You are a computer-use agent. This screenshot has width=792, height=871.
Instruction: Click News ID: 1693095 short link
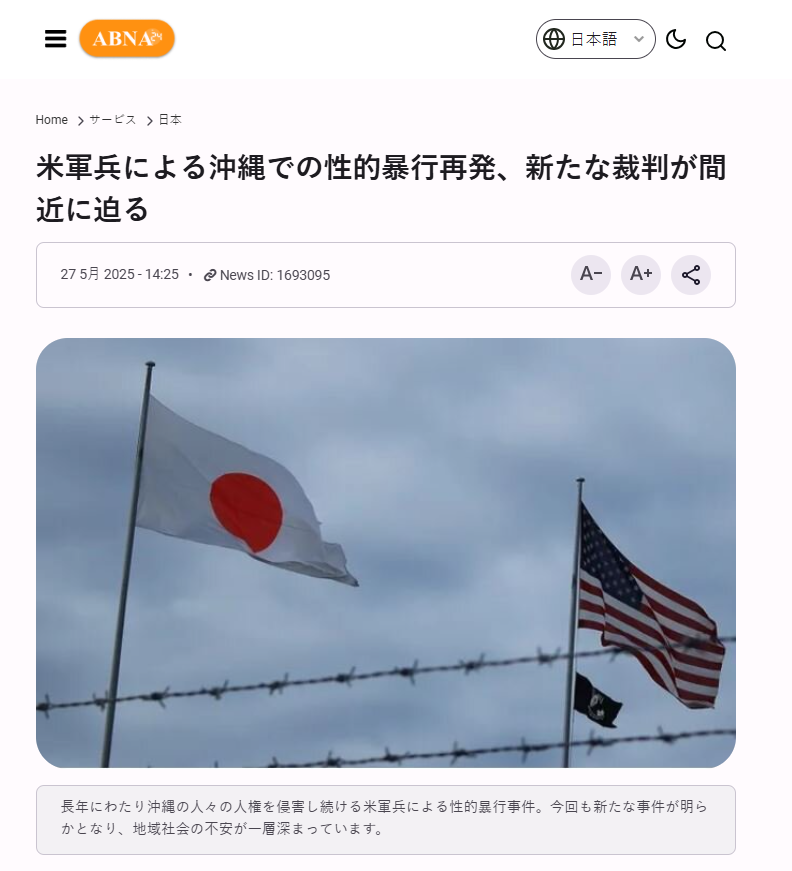pos(275,275)
